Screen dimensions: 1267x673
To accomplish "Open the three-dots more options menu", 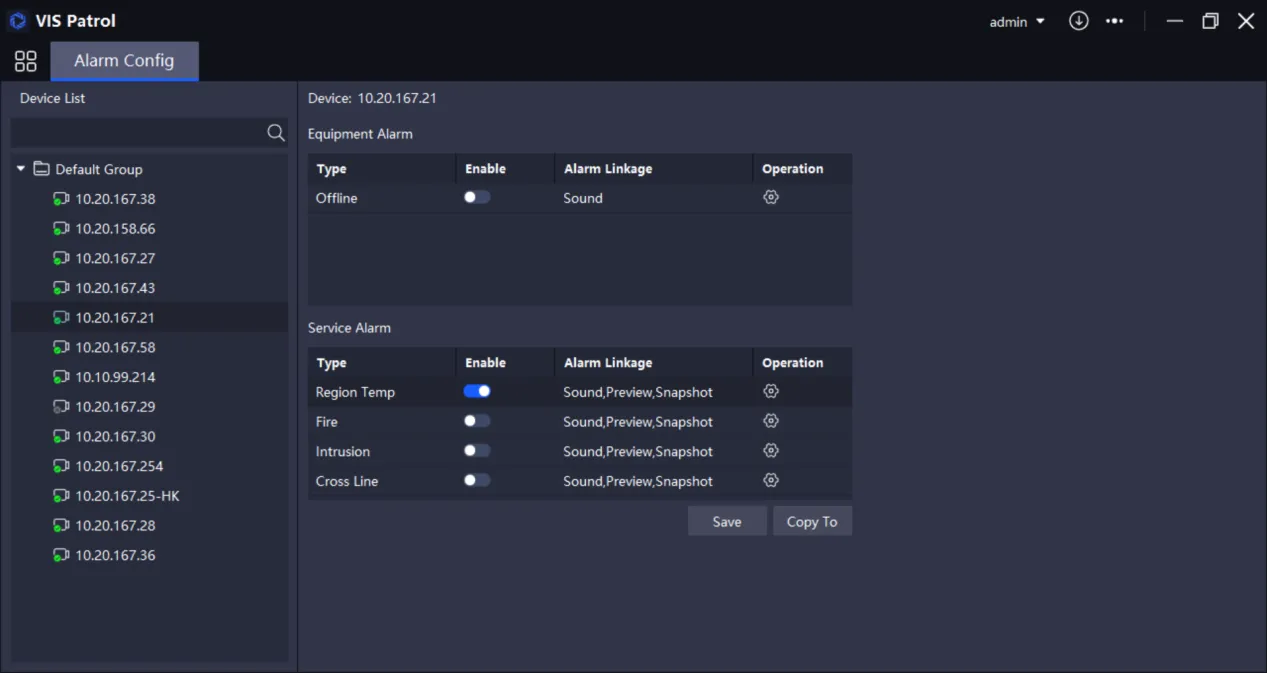I will pos(1114,21).
